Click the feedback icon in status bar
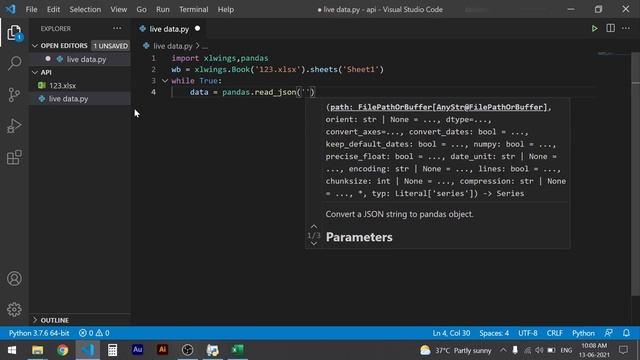Viewport: 640px width, 360px height. pos(608,333)
